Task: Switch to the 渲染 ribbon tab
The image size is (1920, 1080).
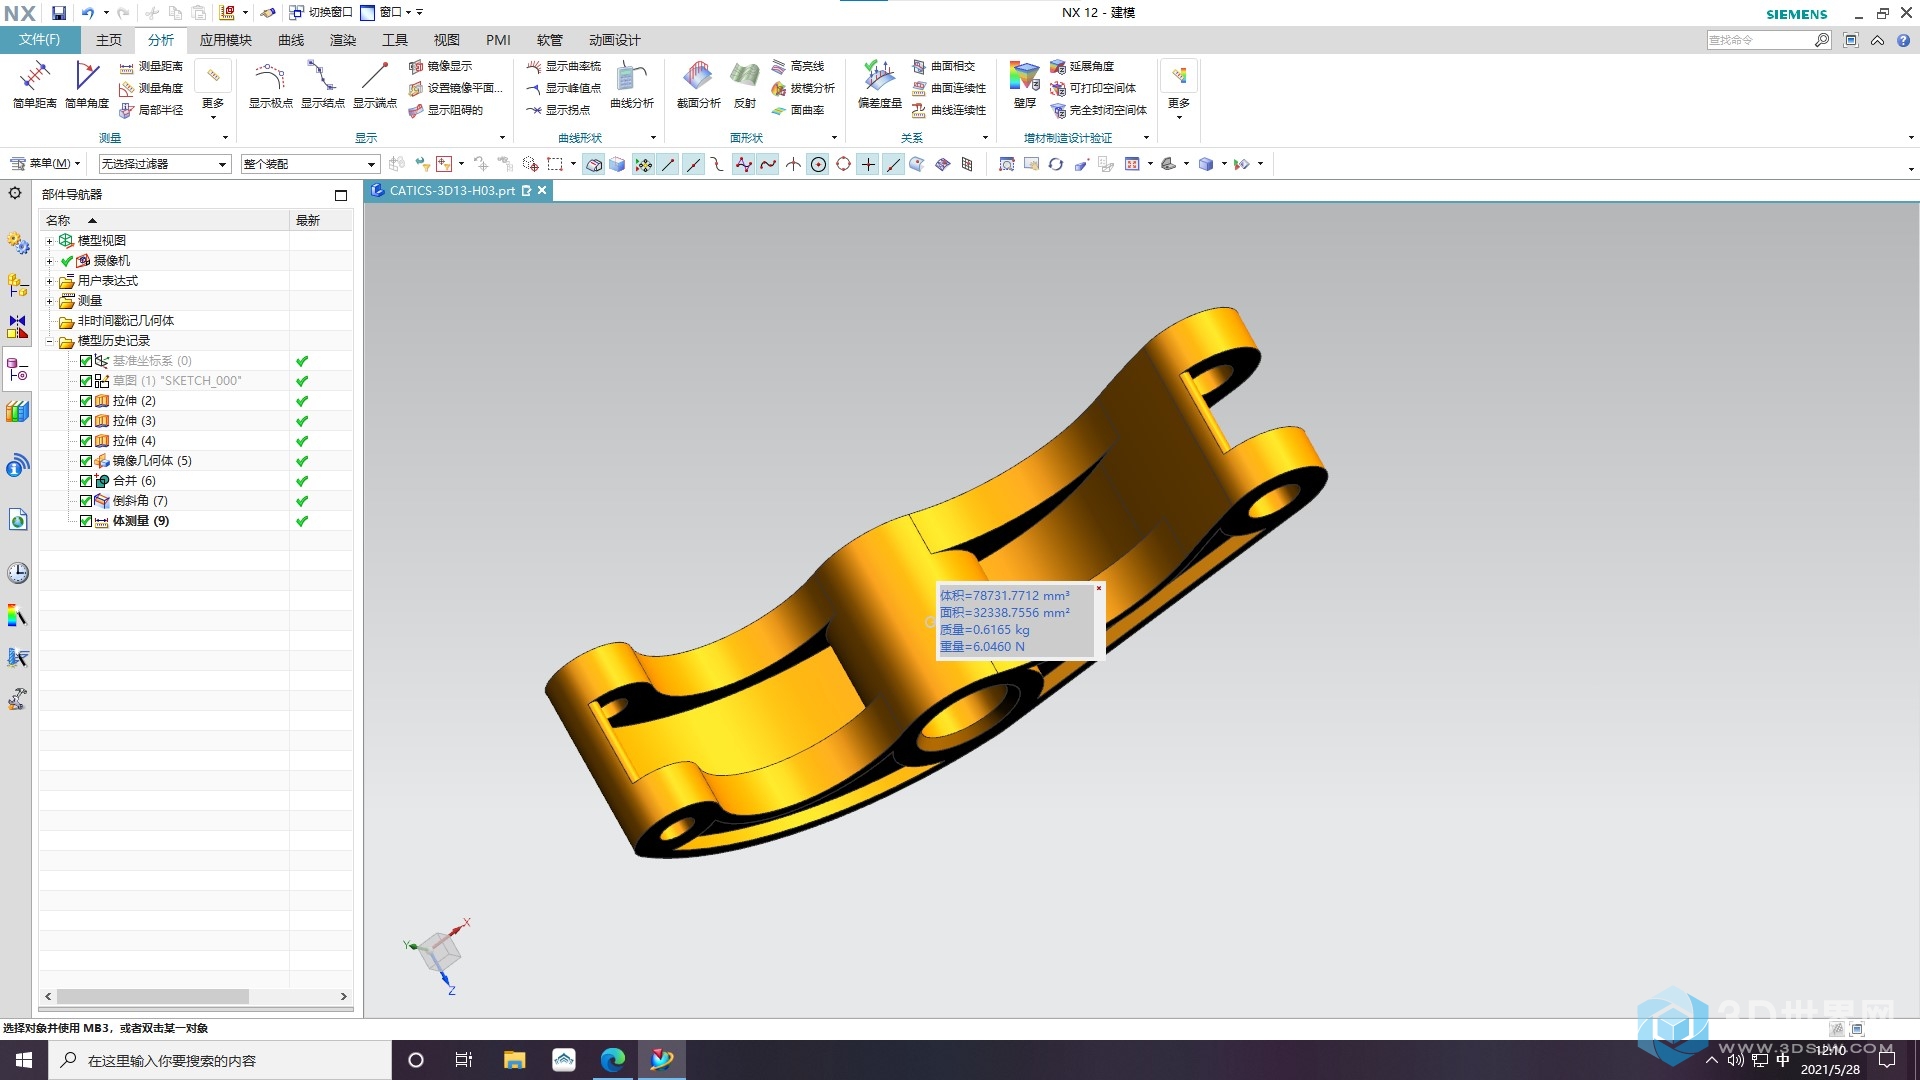Action: pyautogui.click(x=343, y=40)
